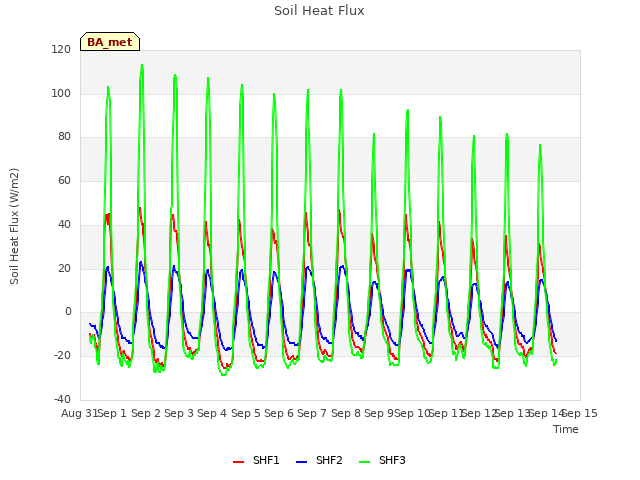Click the Aug 31 x-axis tick label

[79, 413]
